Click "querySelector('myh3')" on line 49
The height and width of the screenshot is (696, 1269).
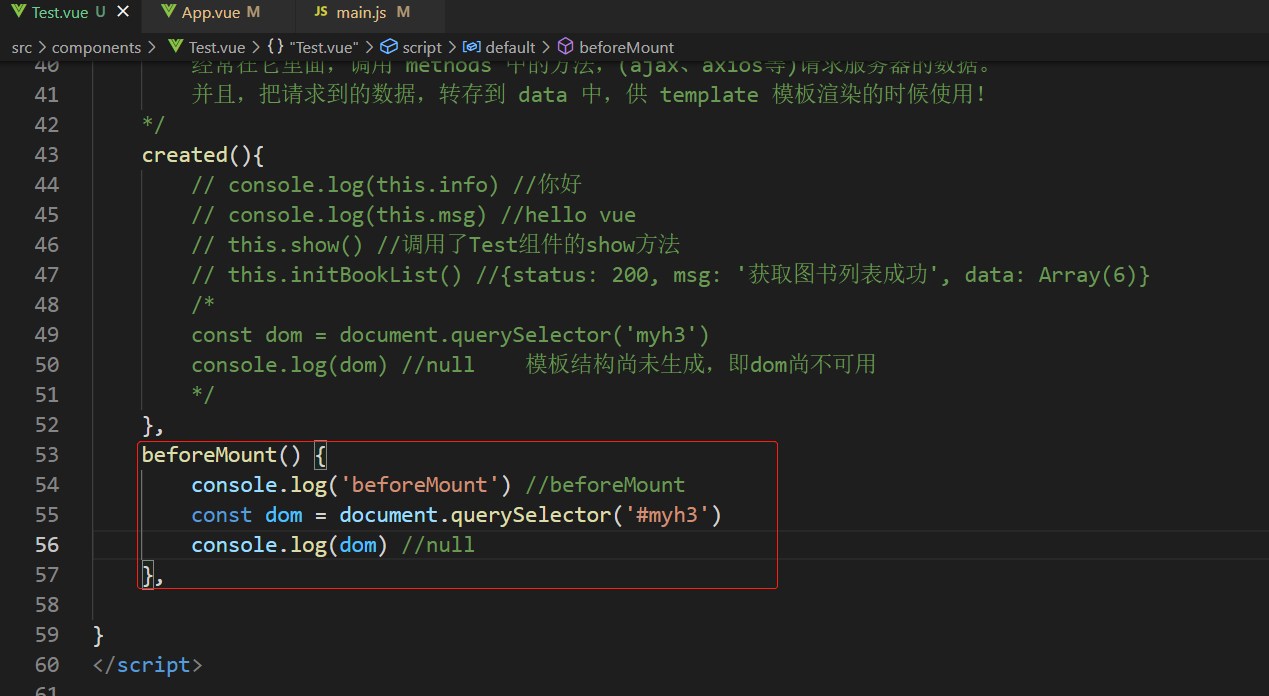coord(580,335)
